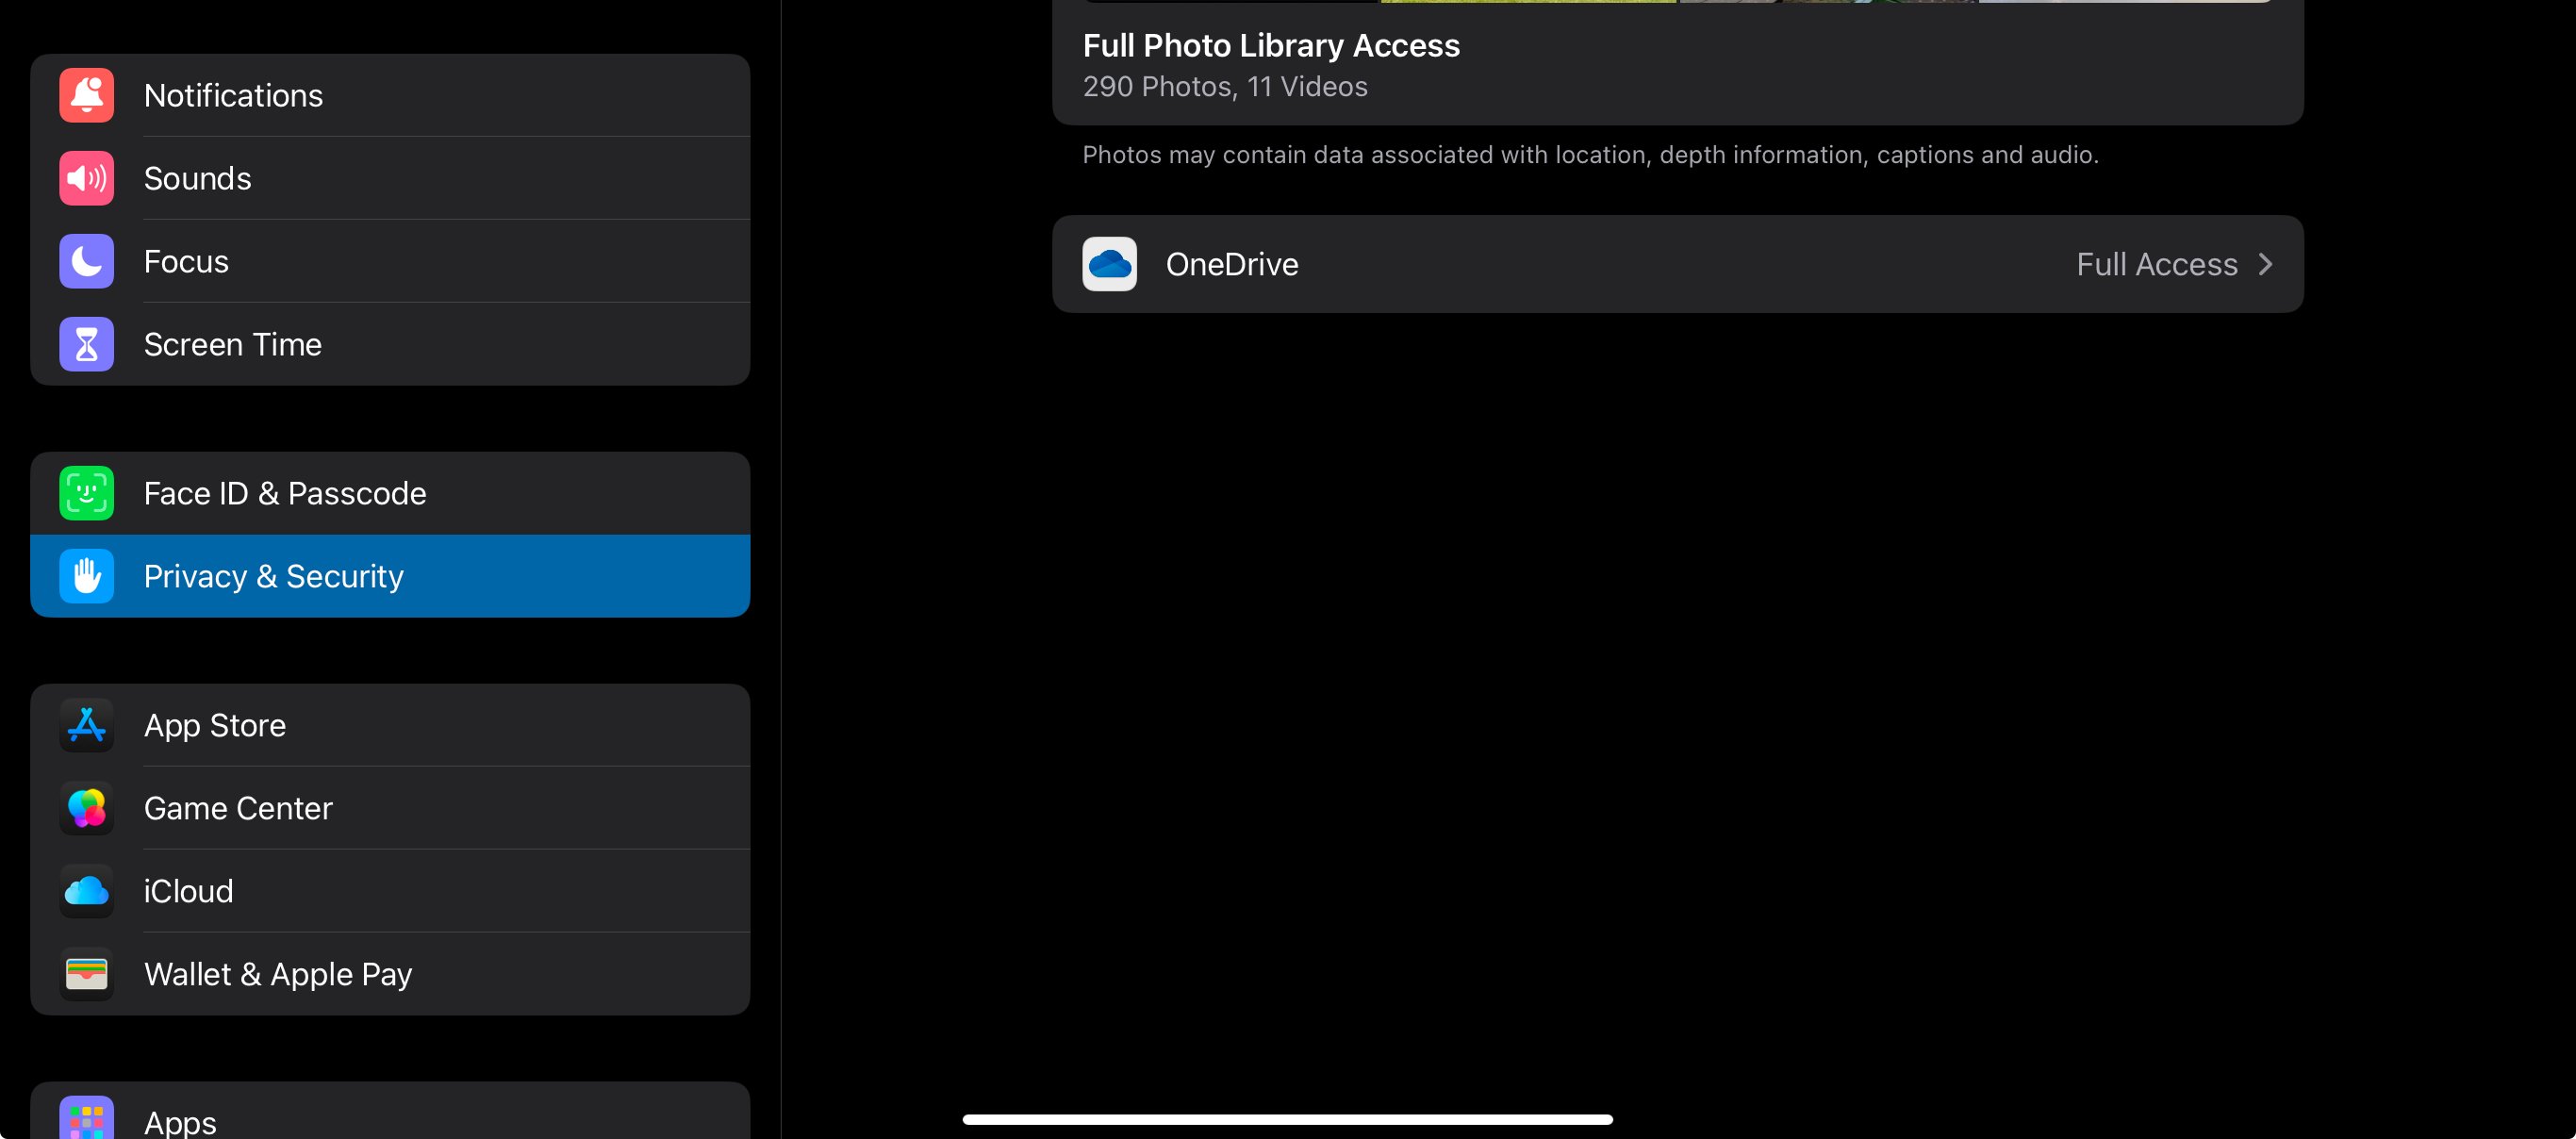The width and height of the screenshot is (2576, 1139).
Task: Tap the Focus moon icon
Action: click(x=86, y=261)
